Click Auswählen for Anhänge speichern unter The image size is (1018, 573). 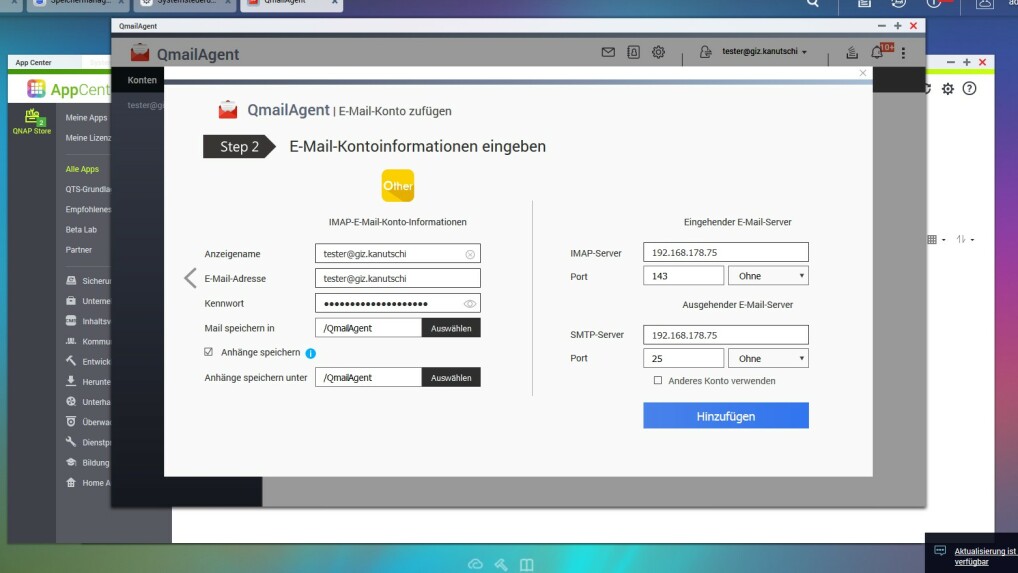coord(451,377)
